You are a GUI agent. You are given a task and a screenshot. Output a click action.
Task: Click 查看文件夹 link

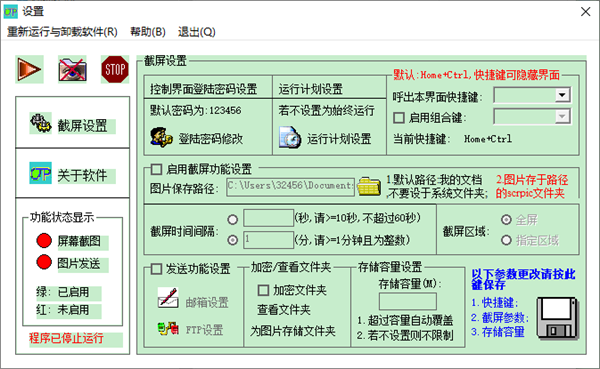[x=284, y=310]
